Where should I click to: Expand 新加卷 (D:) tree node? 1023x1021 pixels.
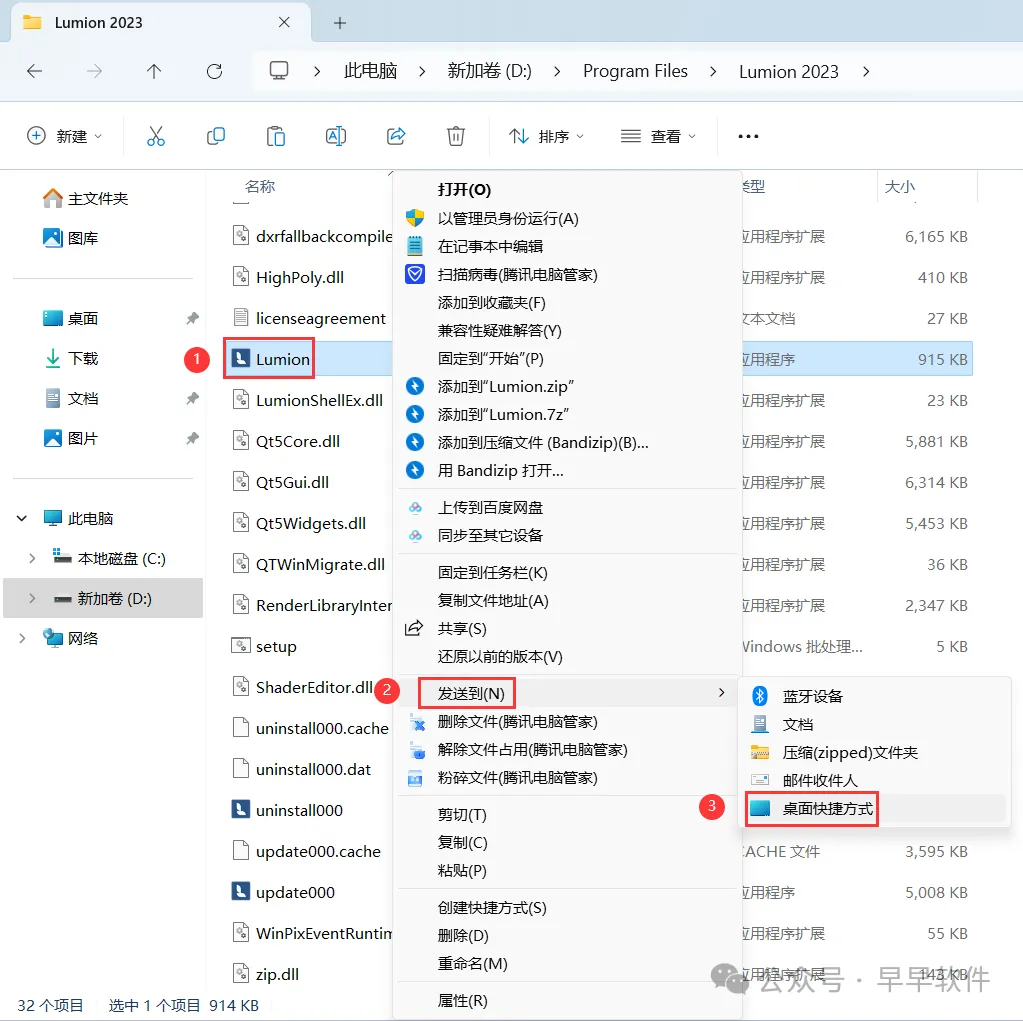pos(31,598)
